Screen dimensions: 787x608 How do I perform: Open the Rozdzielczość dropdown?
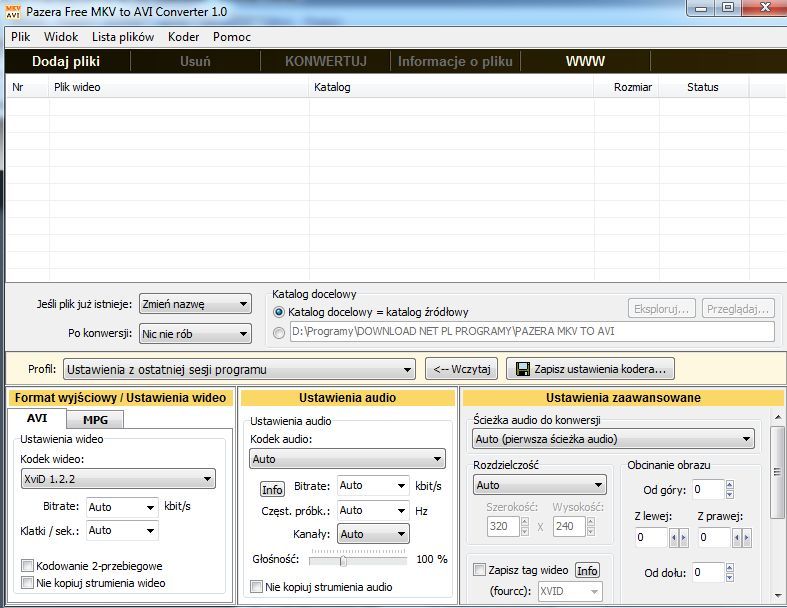pyautogui.click(x=540, y=485)
